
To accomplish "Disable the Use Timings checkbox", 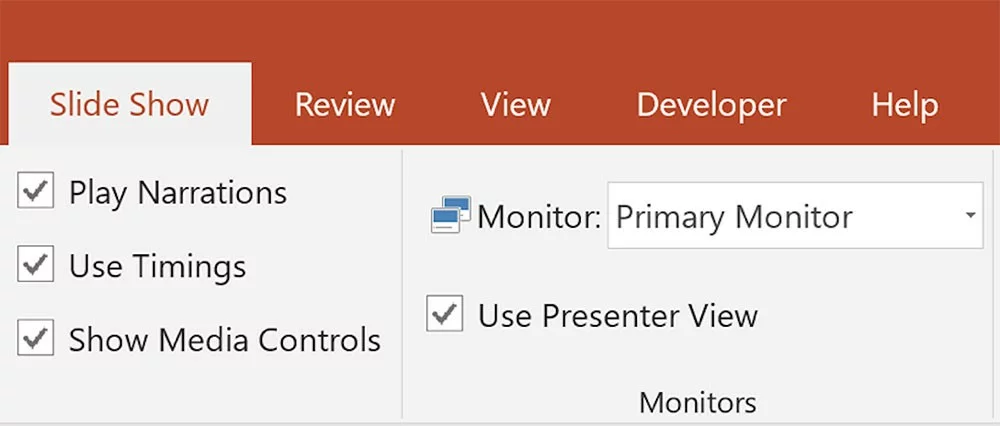I will [x=36, y=266].
